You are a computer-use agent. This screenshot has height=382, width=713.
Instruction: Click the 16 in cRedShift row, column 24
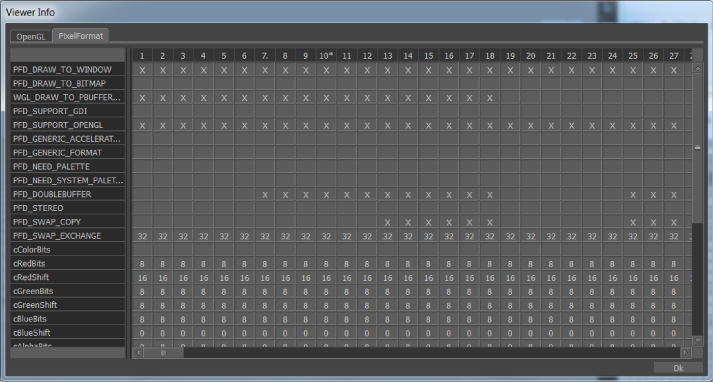tap(613, 278)
